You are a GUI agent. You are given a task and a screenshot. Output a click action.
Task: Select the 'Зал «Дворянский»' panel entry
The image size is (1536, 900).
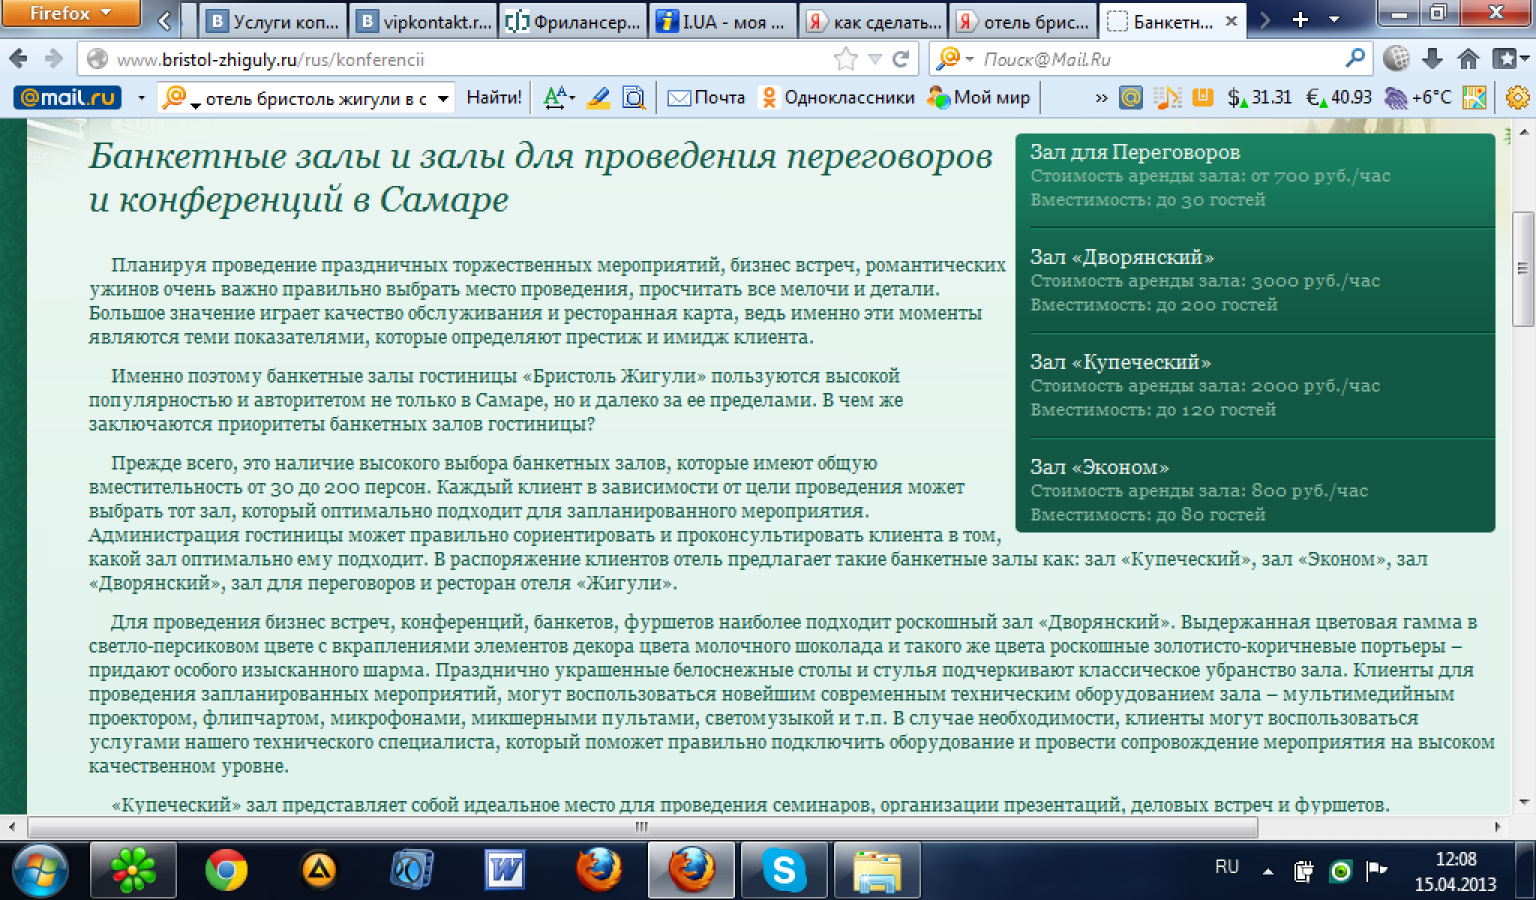[x=1255, y=281]
